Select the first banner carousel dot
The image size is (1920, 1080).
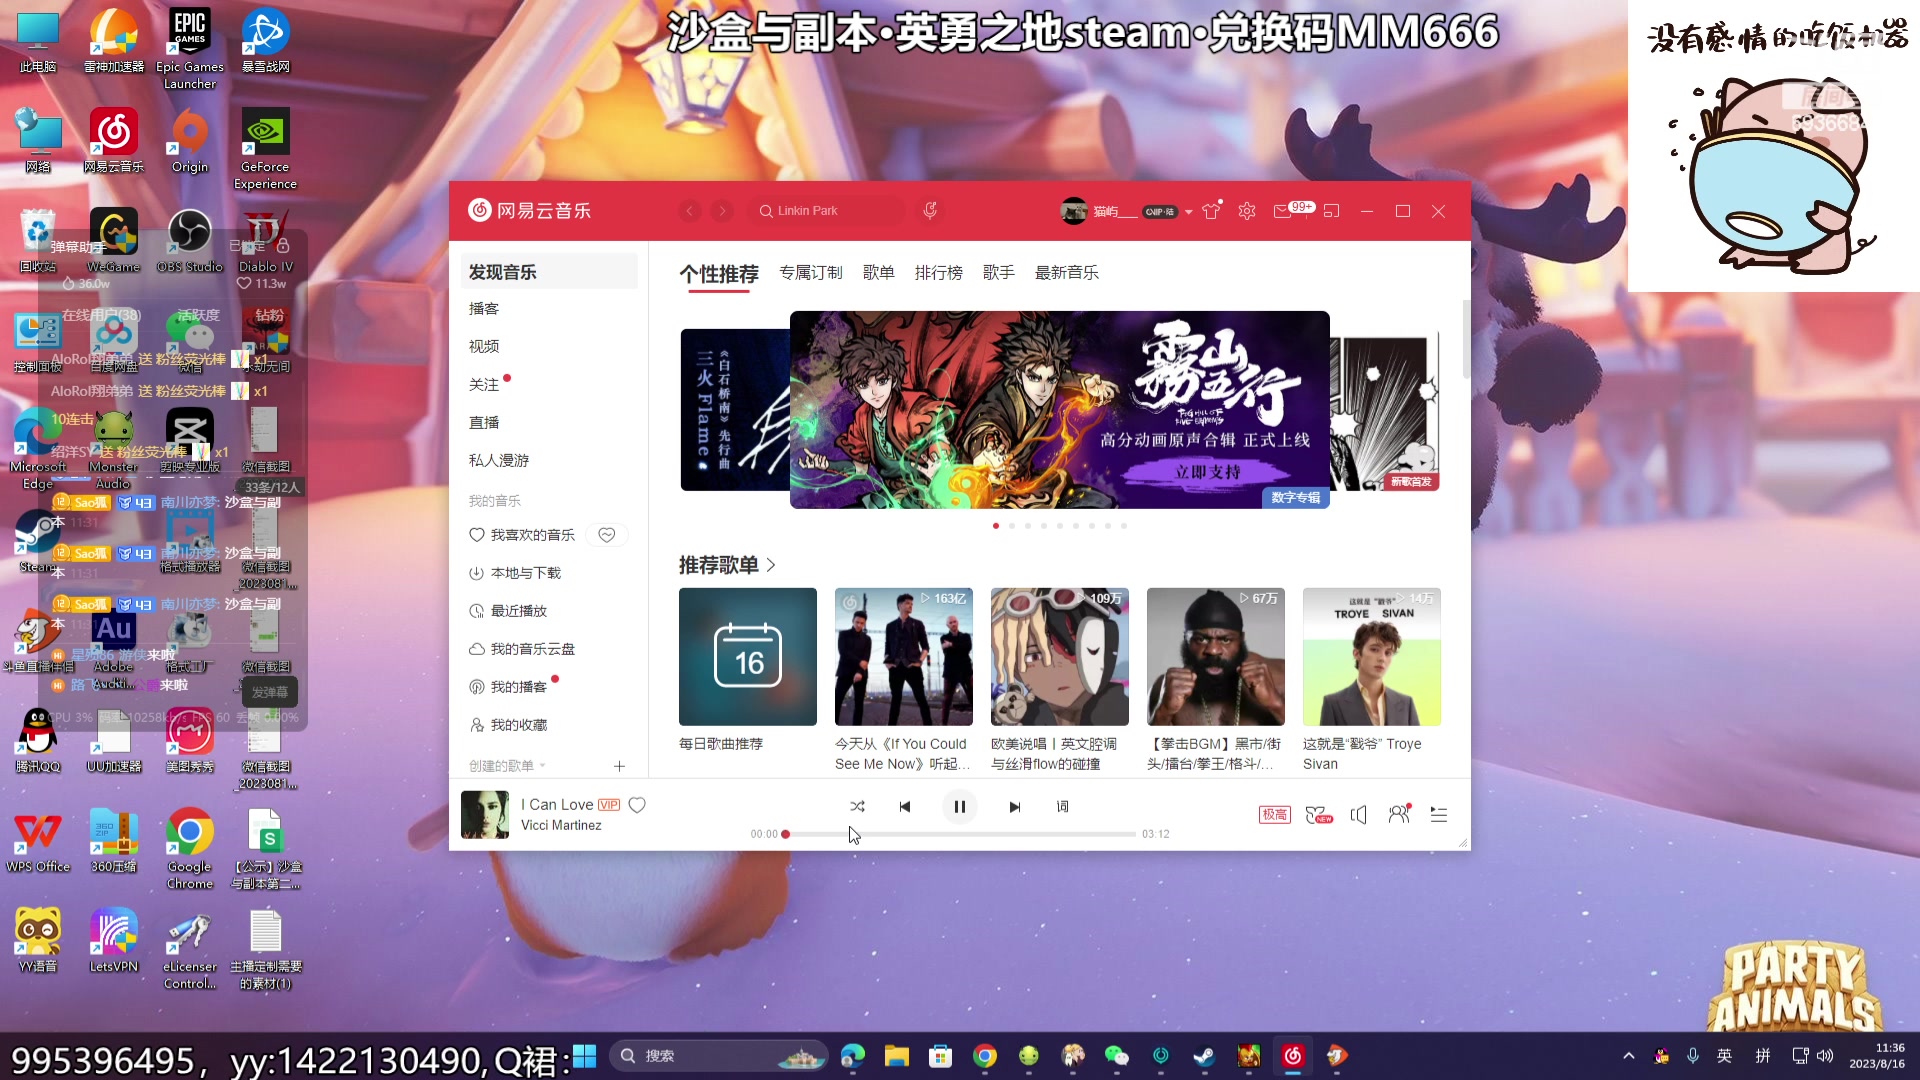coord(995,526)
